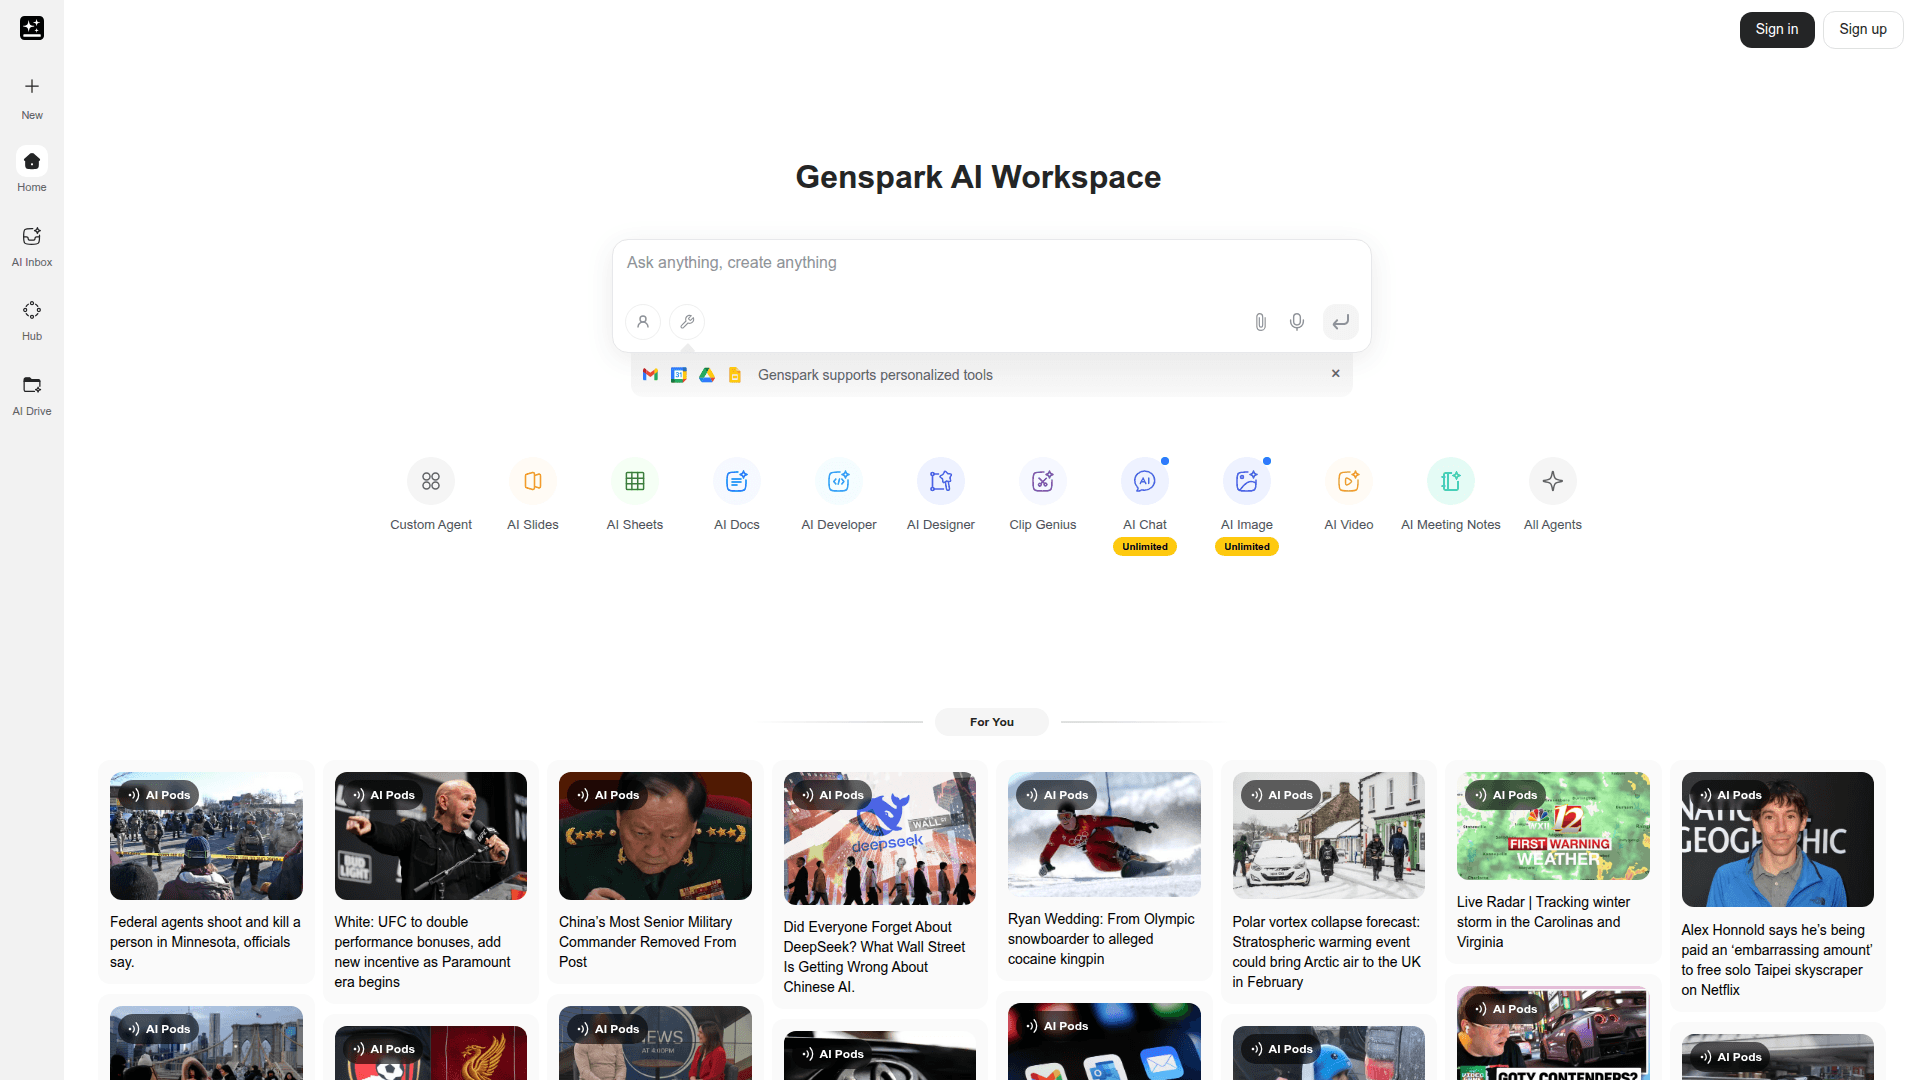This screenshot has width=1920, height=1080.
Task: Click the Sign up button
Action: (1862, 29)
